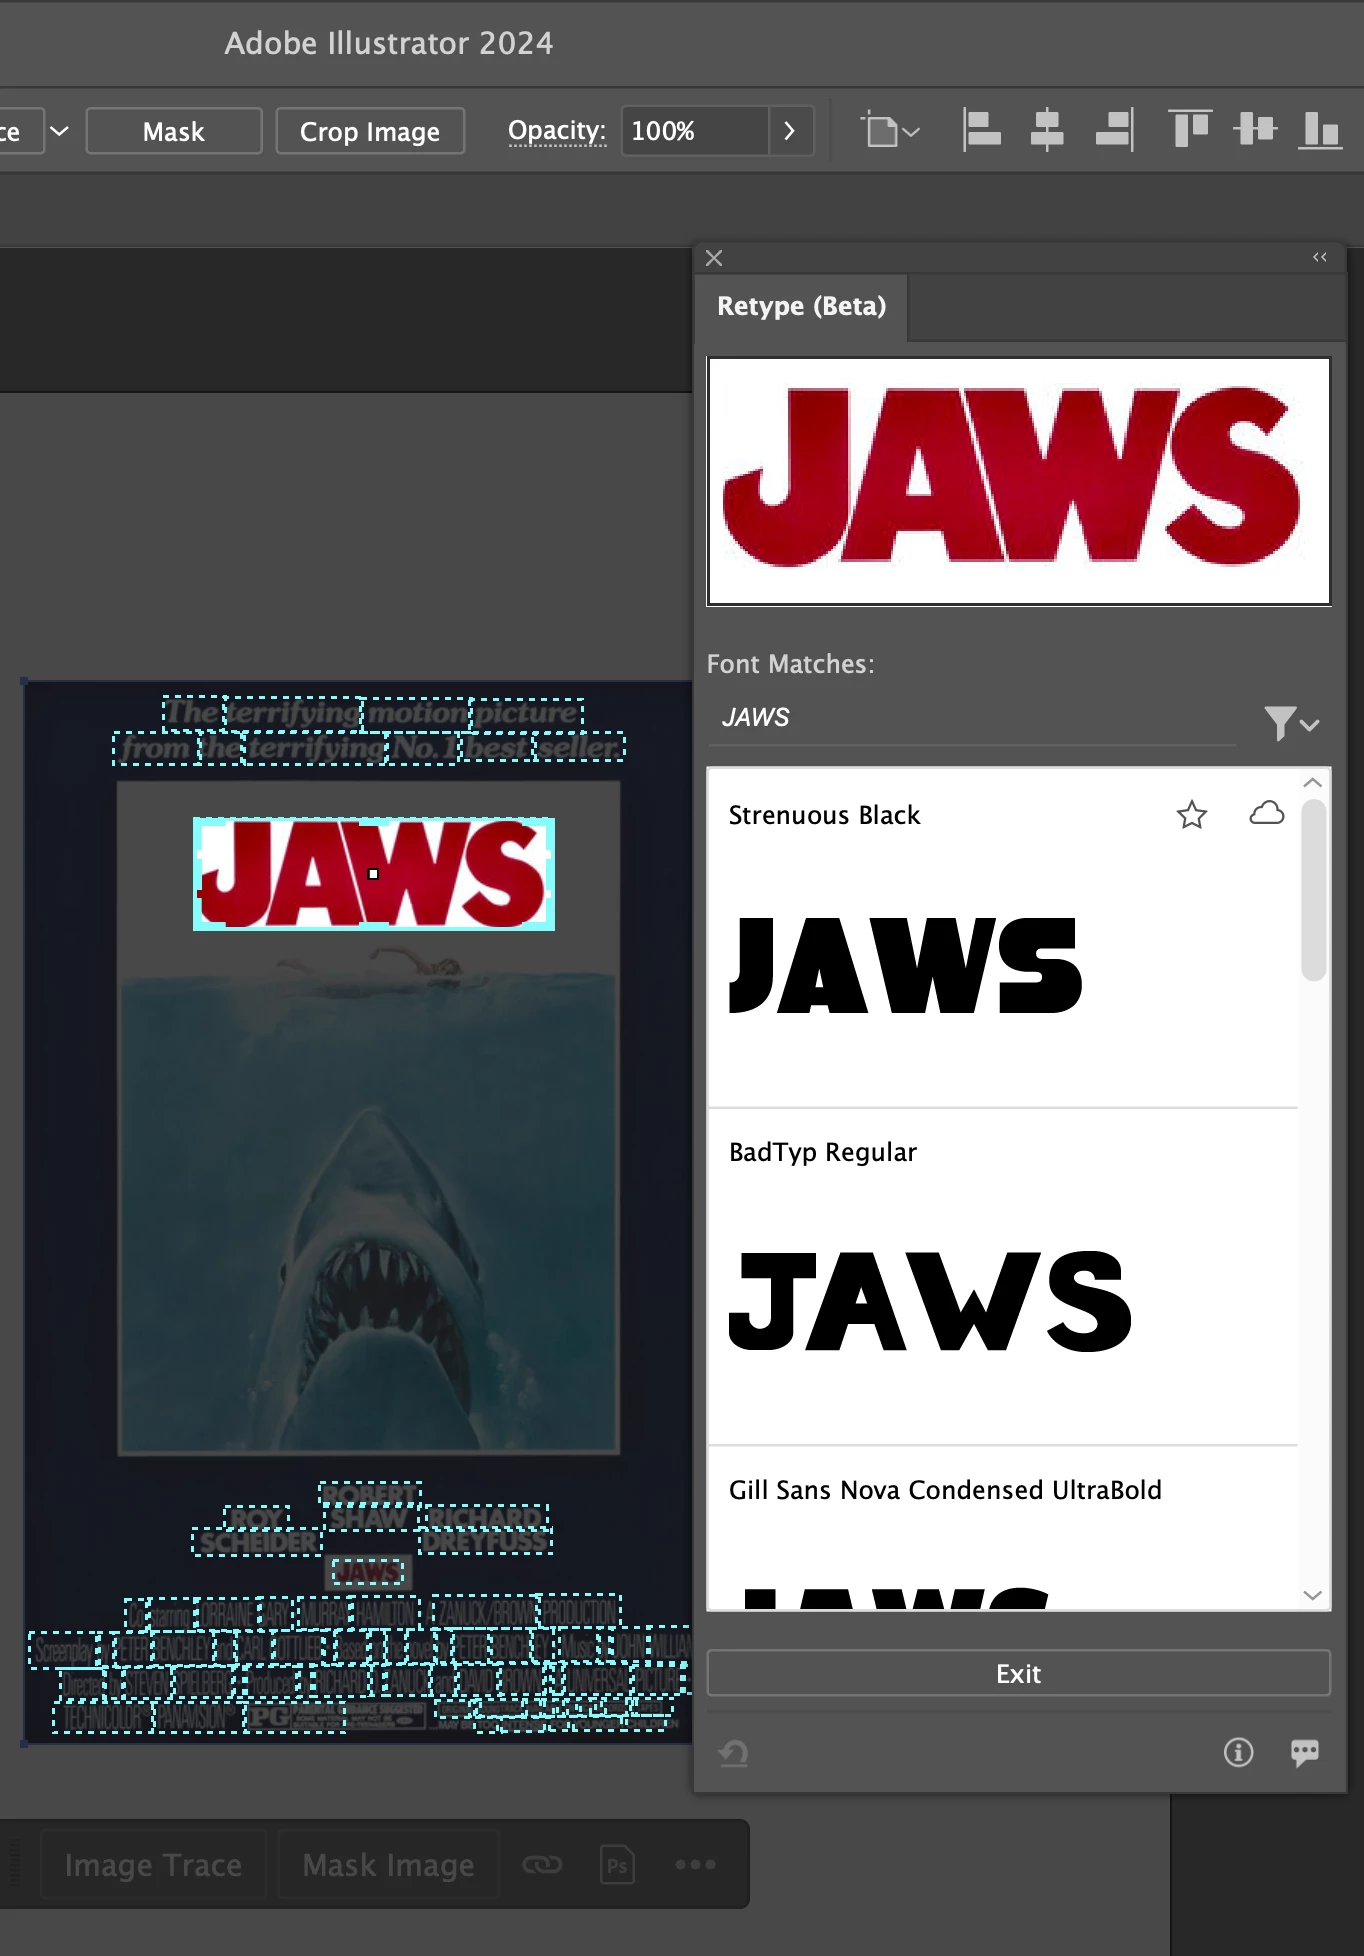Edit the Opacity 100% field
Image resolution: width=1364 pixels, height=1956 pixels.
click(695, 131)
